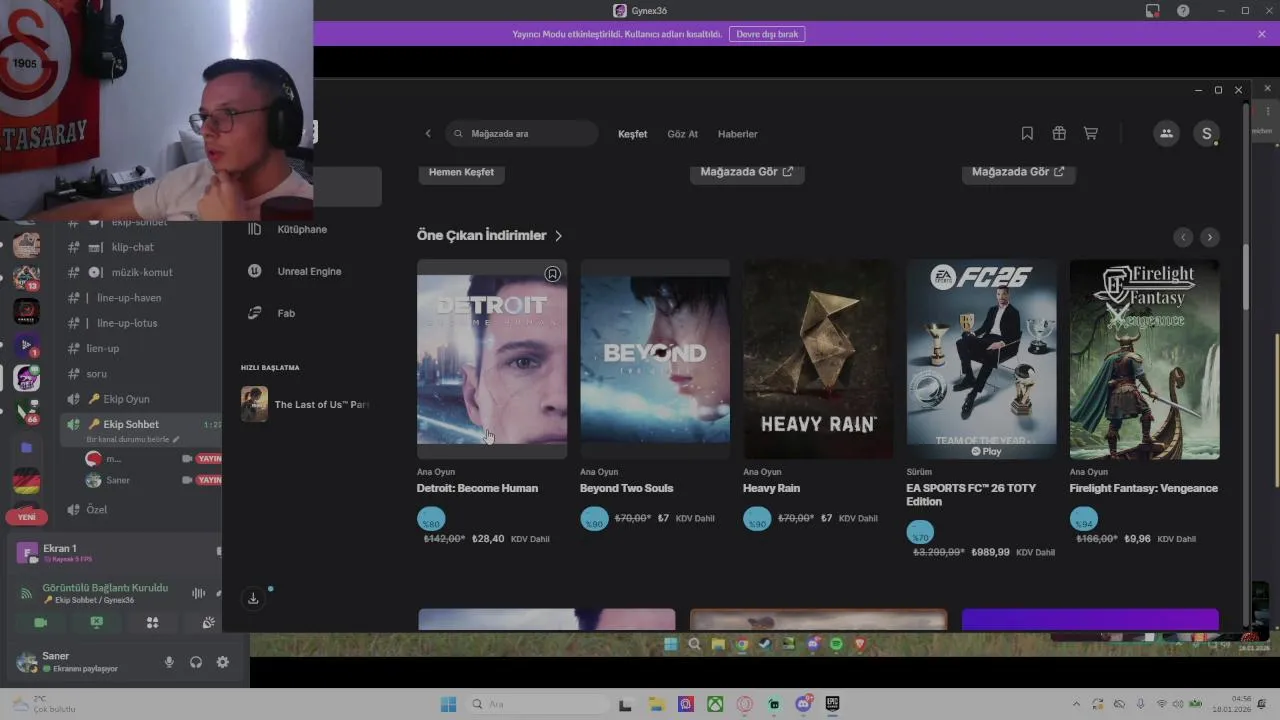Open Beyond Two Souls game cover
This screenshot has height=720, width=1280.
click(655, 360)
